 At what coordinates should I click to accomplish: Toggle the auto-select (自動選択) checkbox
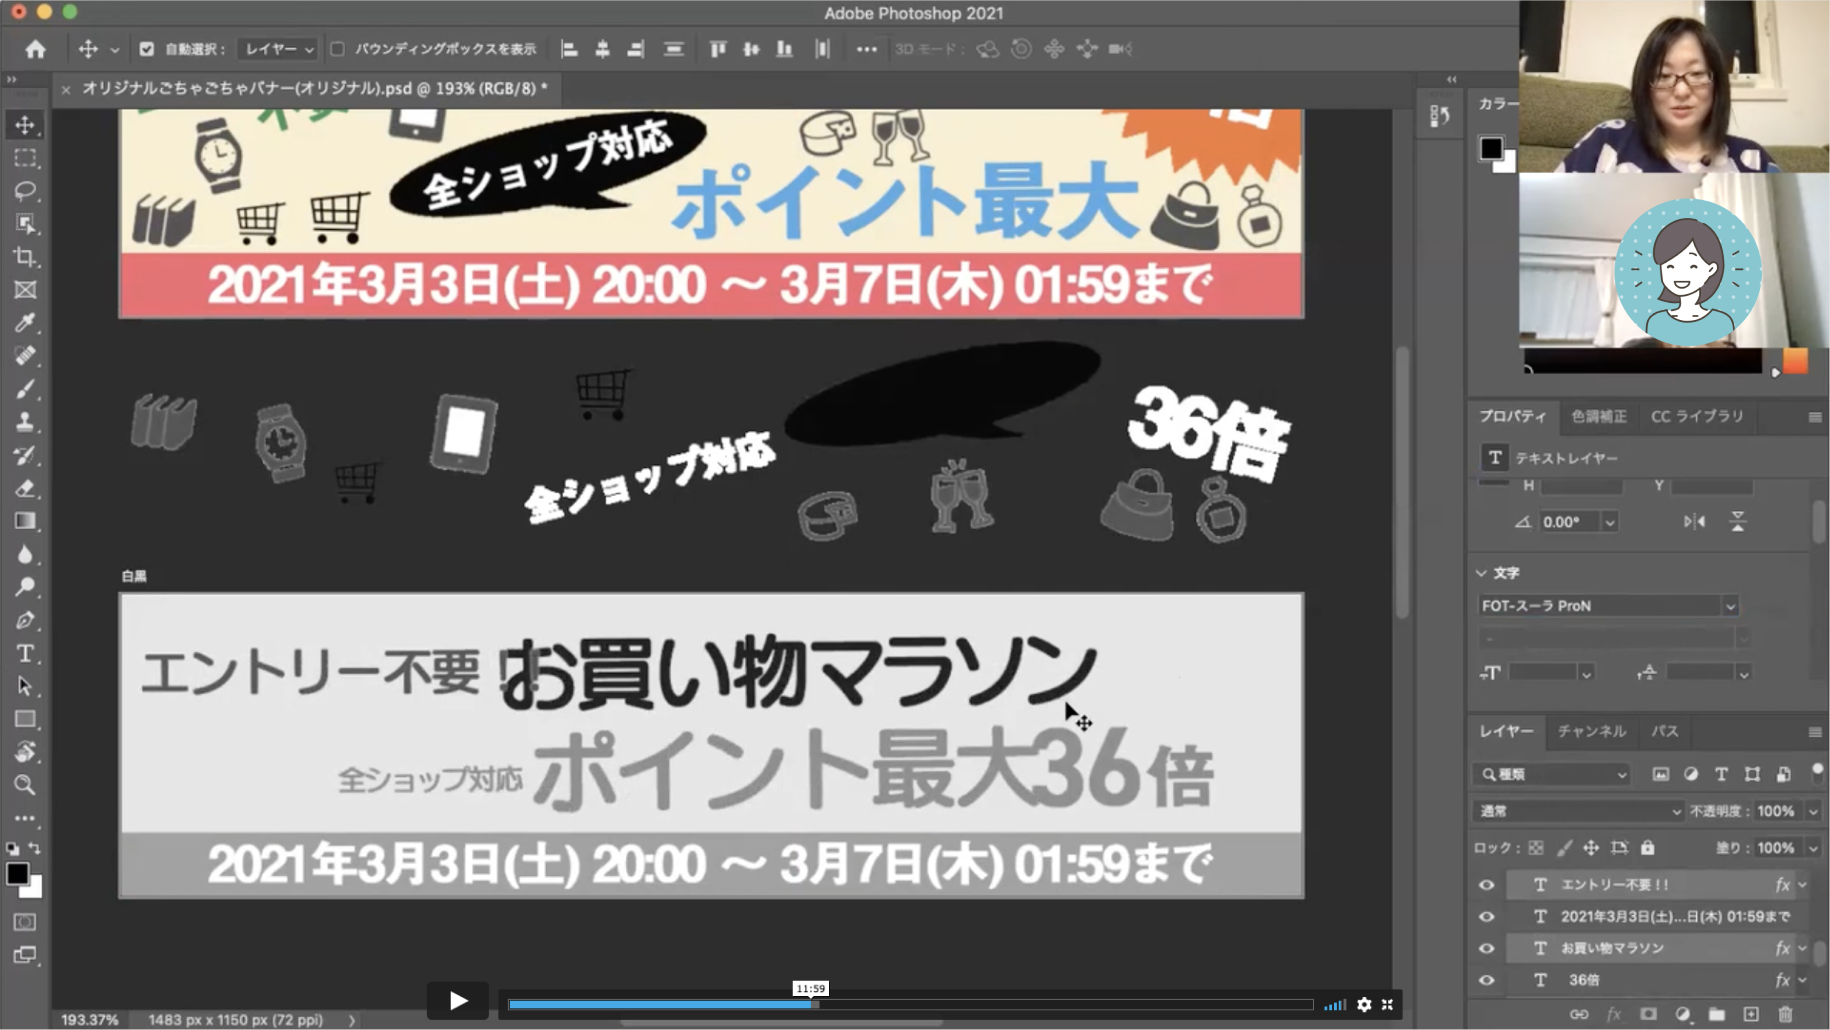click(x=147, y=49)
